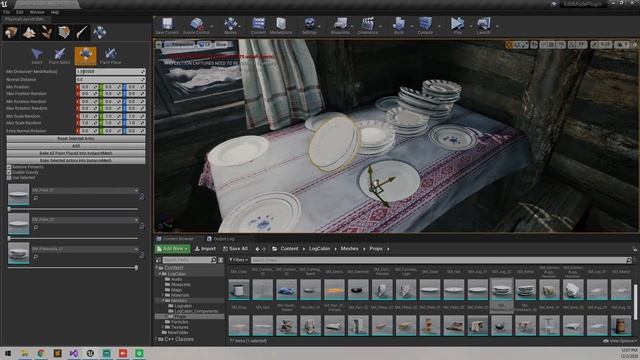Open Marketplace from the toolbar
640x360 pixels.
[x=281, y=25]
